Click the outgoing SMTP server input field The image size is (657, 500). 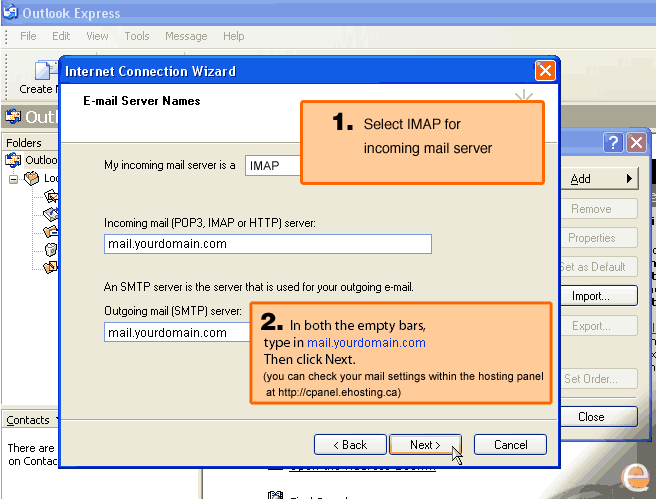[x=177, y=332]
